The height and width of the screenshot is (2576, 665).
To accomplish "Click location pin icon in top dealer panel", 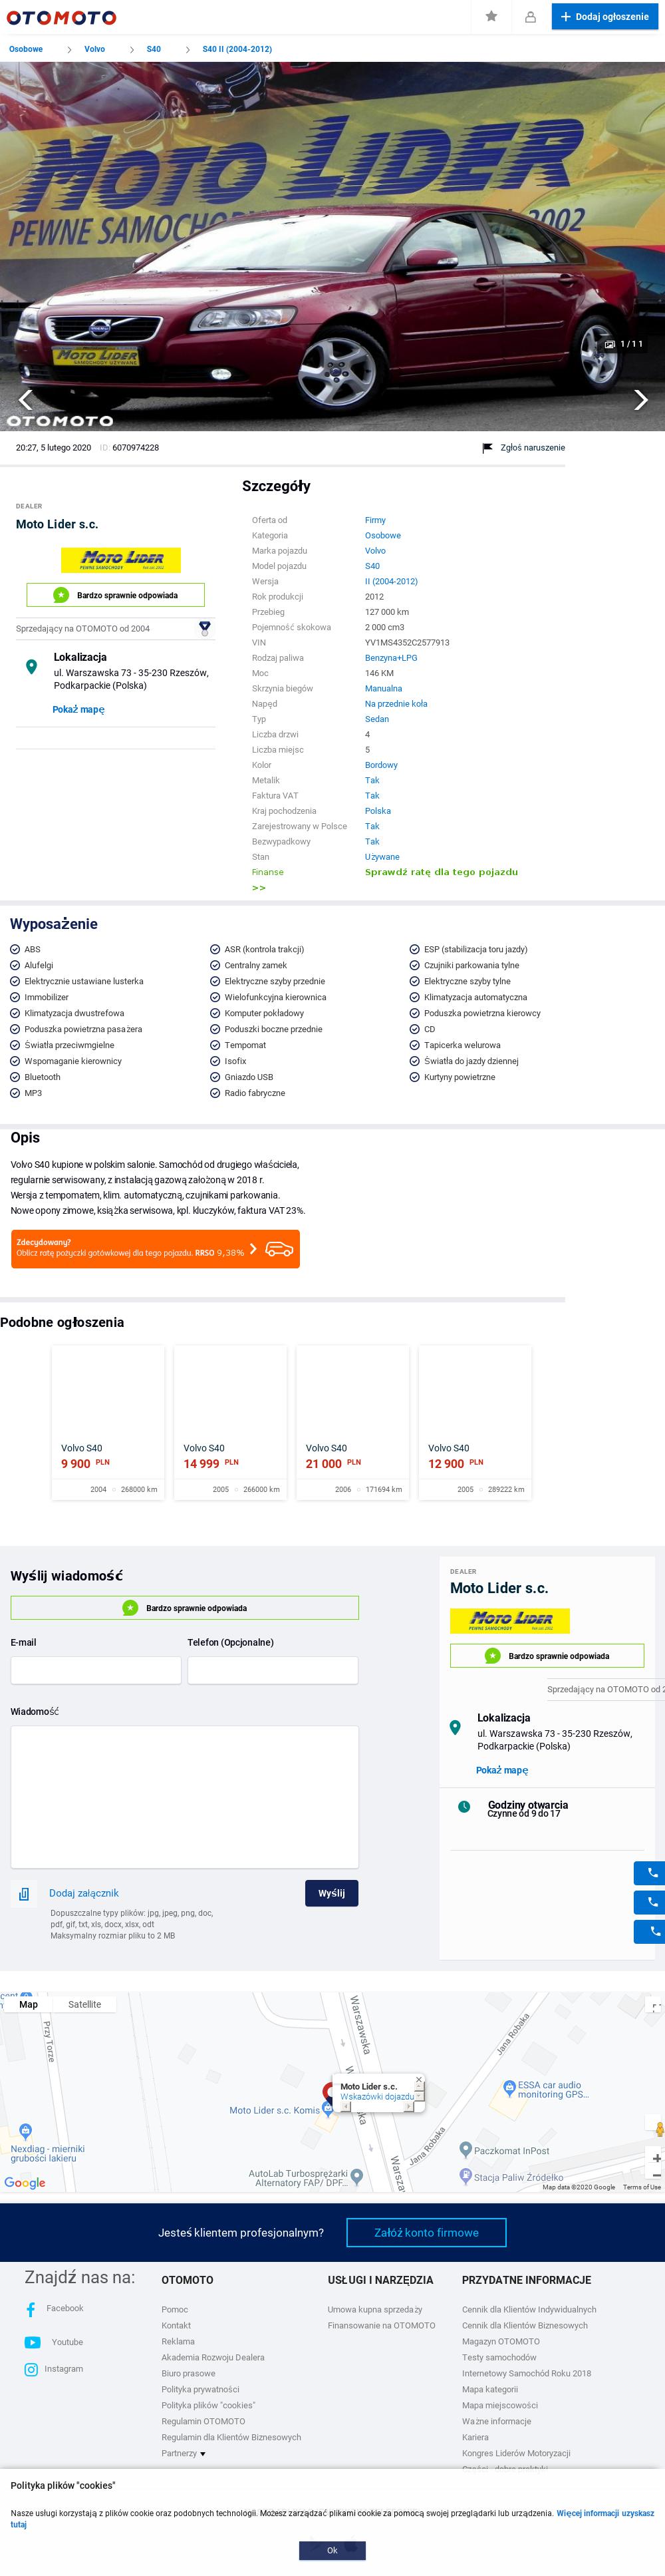I will [31, 666].
